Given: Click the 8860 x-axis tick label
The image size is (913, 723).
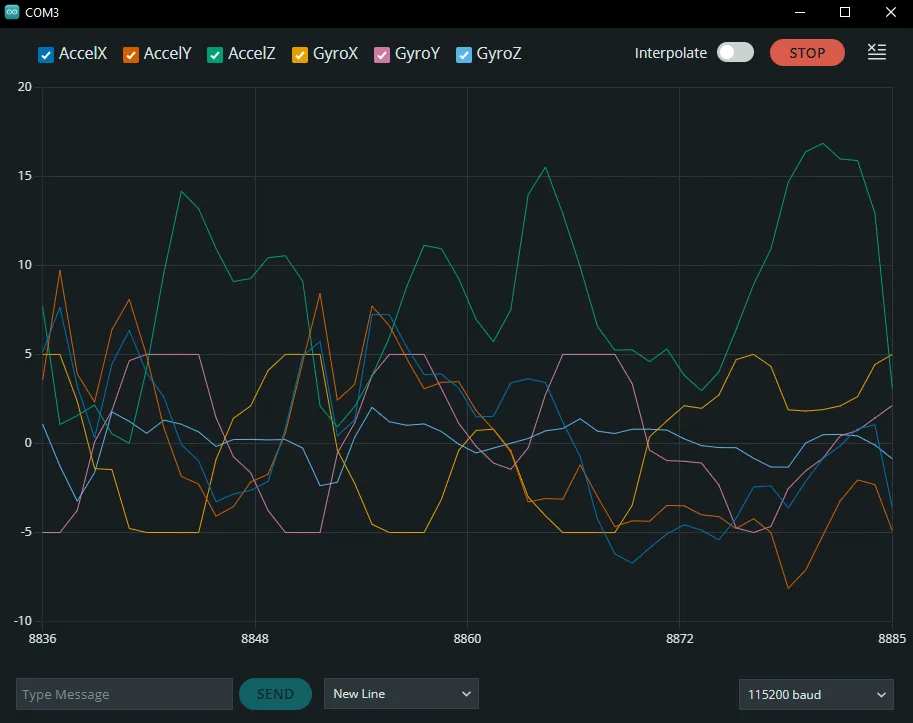Looking at the screenshot, I should point(467,638).
